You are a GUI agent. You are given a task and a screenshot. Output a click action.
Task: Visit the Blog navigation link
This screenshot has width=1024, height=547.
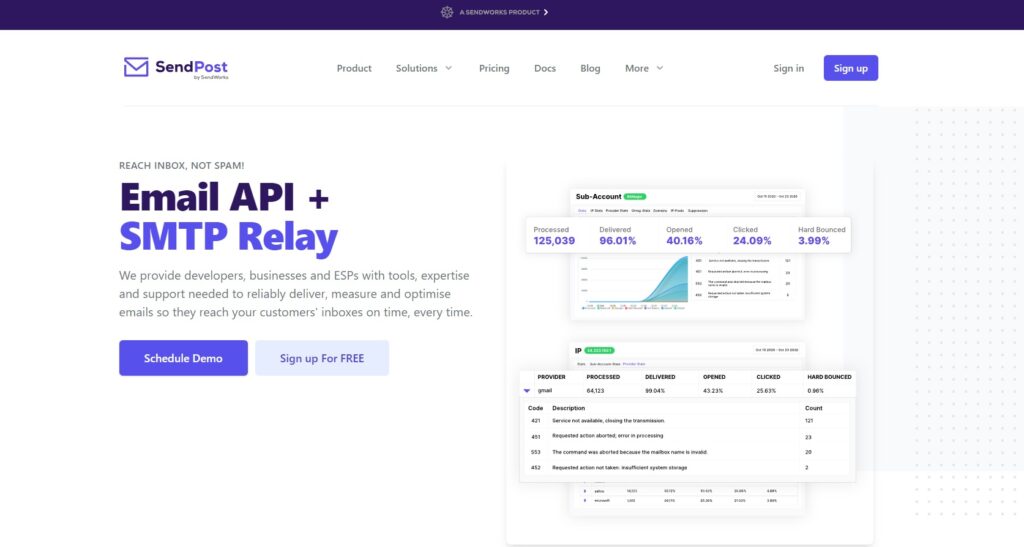(x=590, y=68)
